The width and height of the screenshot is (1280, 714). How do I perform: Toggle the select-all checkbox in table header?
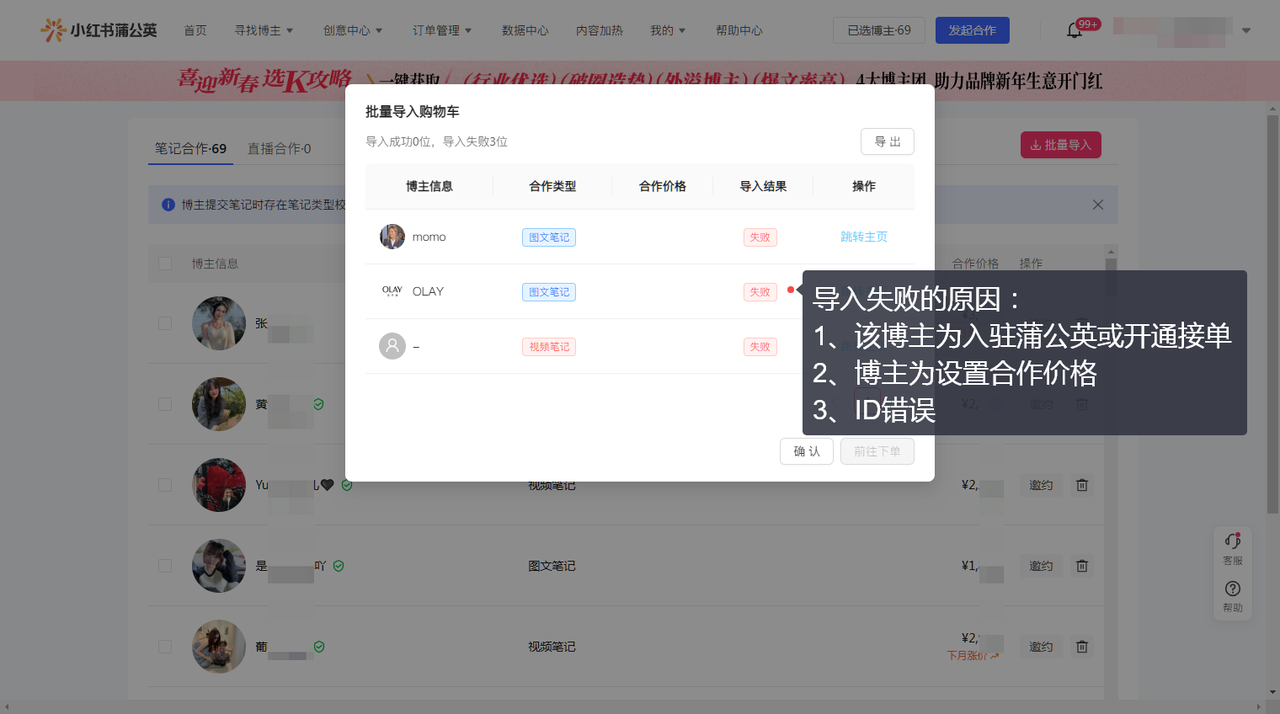click(x=165, y=264)
